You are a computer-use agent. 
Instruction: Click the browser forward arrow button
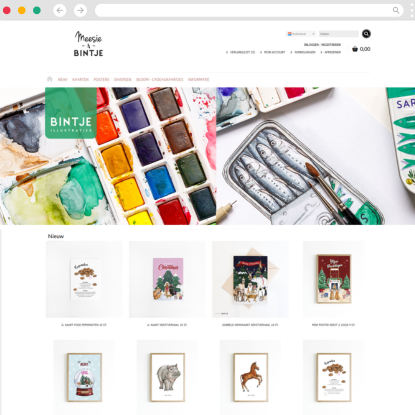pos(80,10)
